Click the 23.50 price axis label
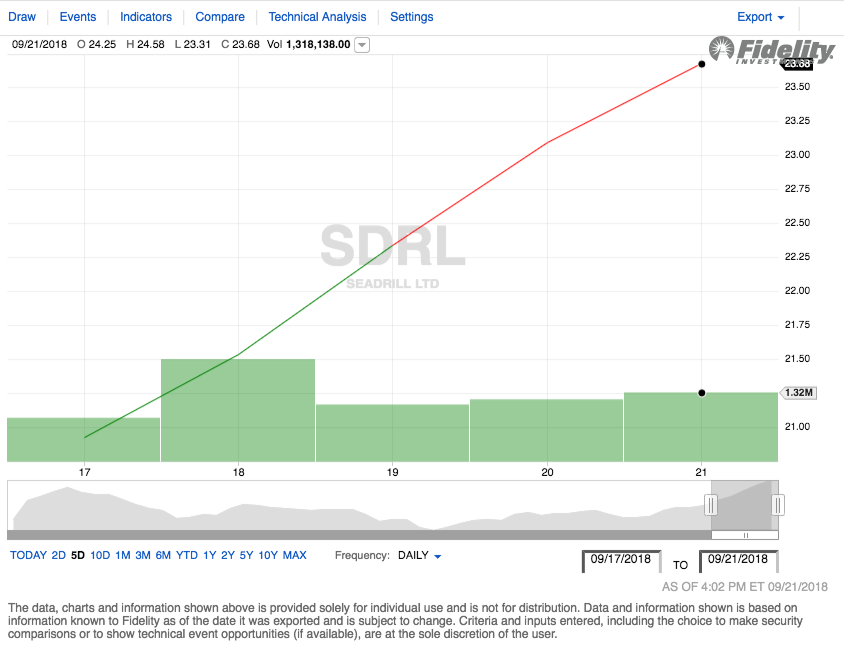 [x=797, y=87]
